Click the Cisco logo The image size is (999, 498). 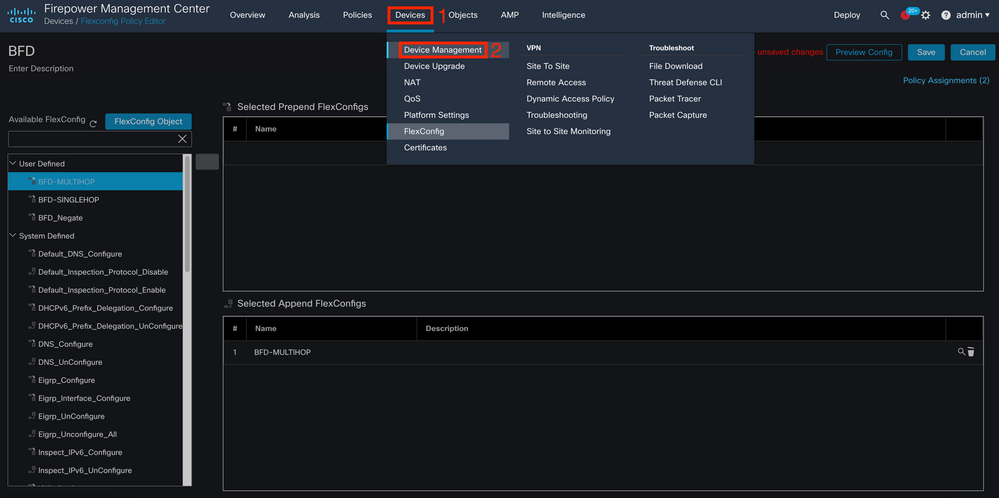21,15
